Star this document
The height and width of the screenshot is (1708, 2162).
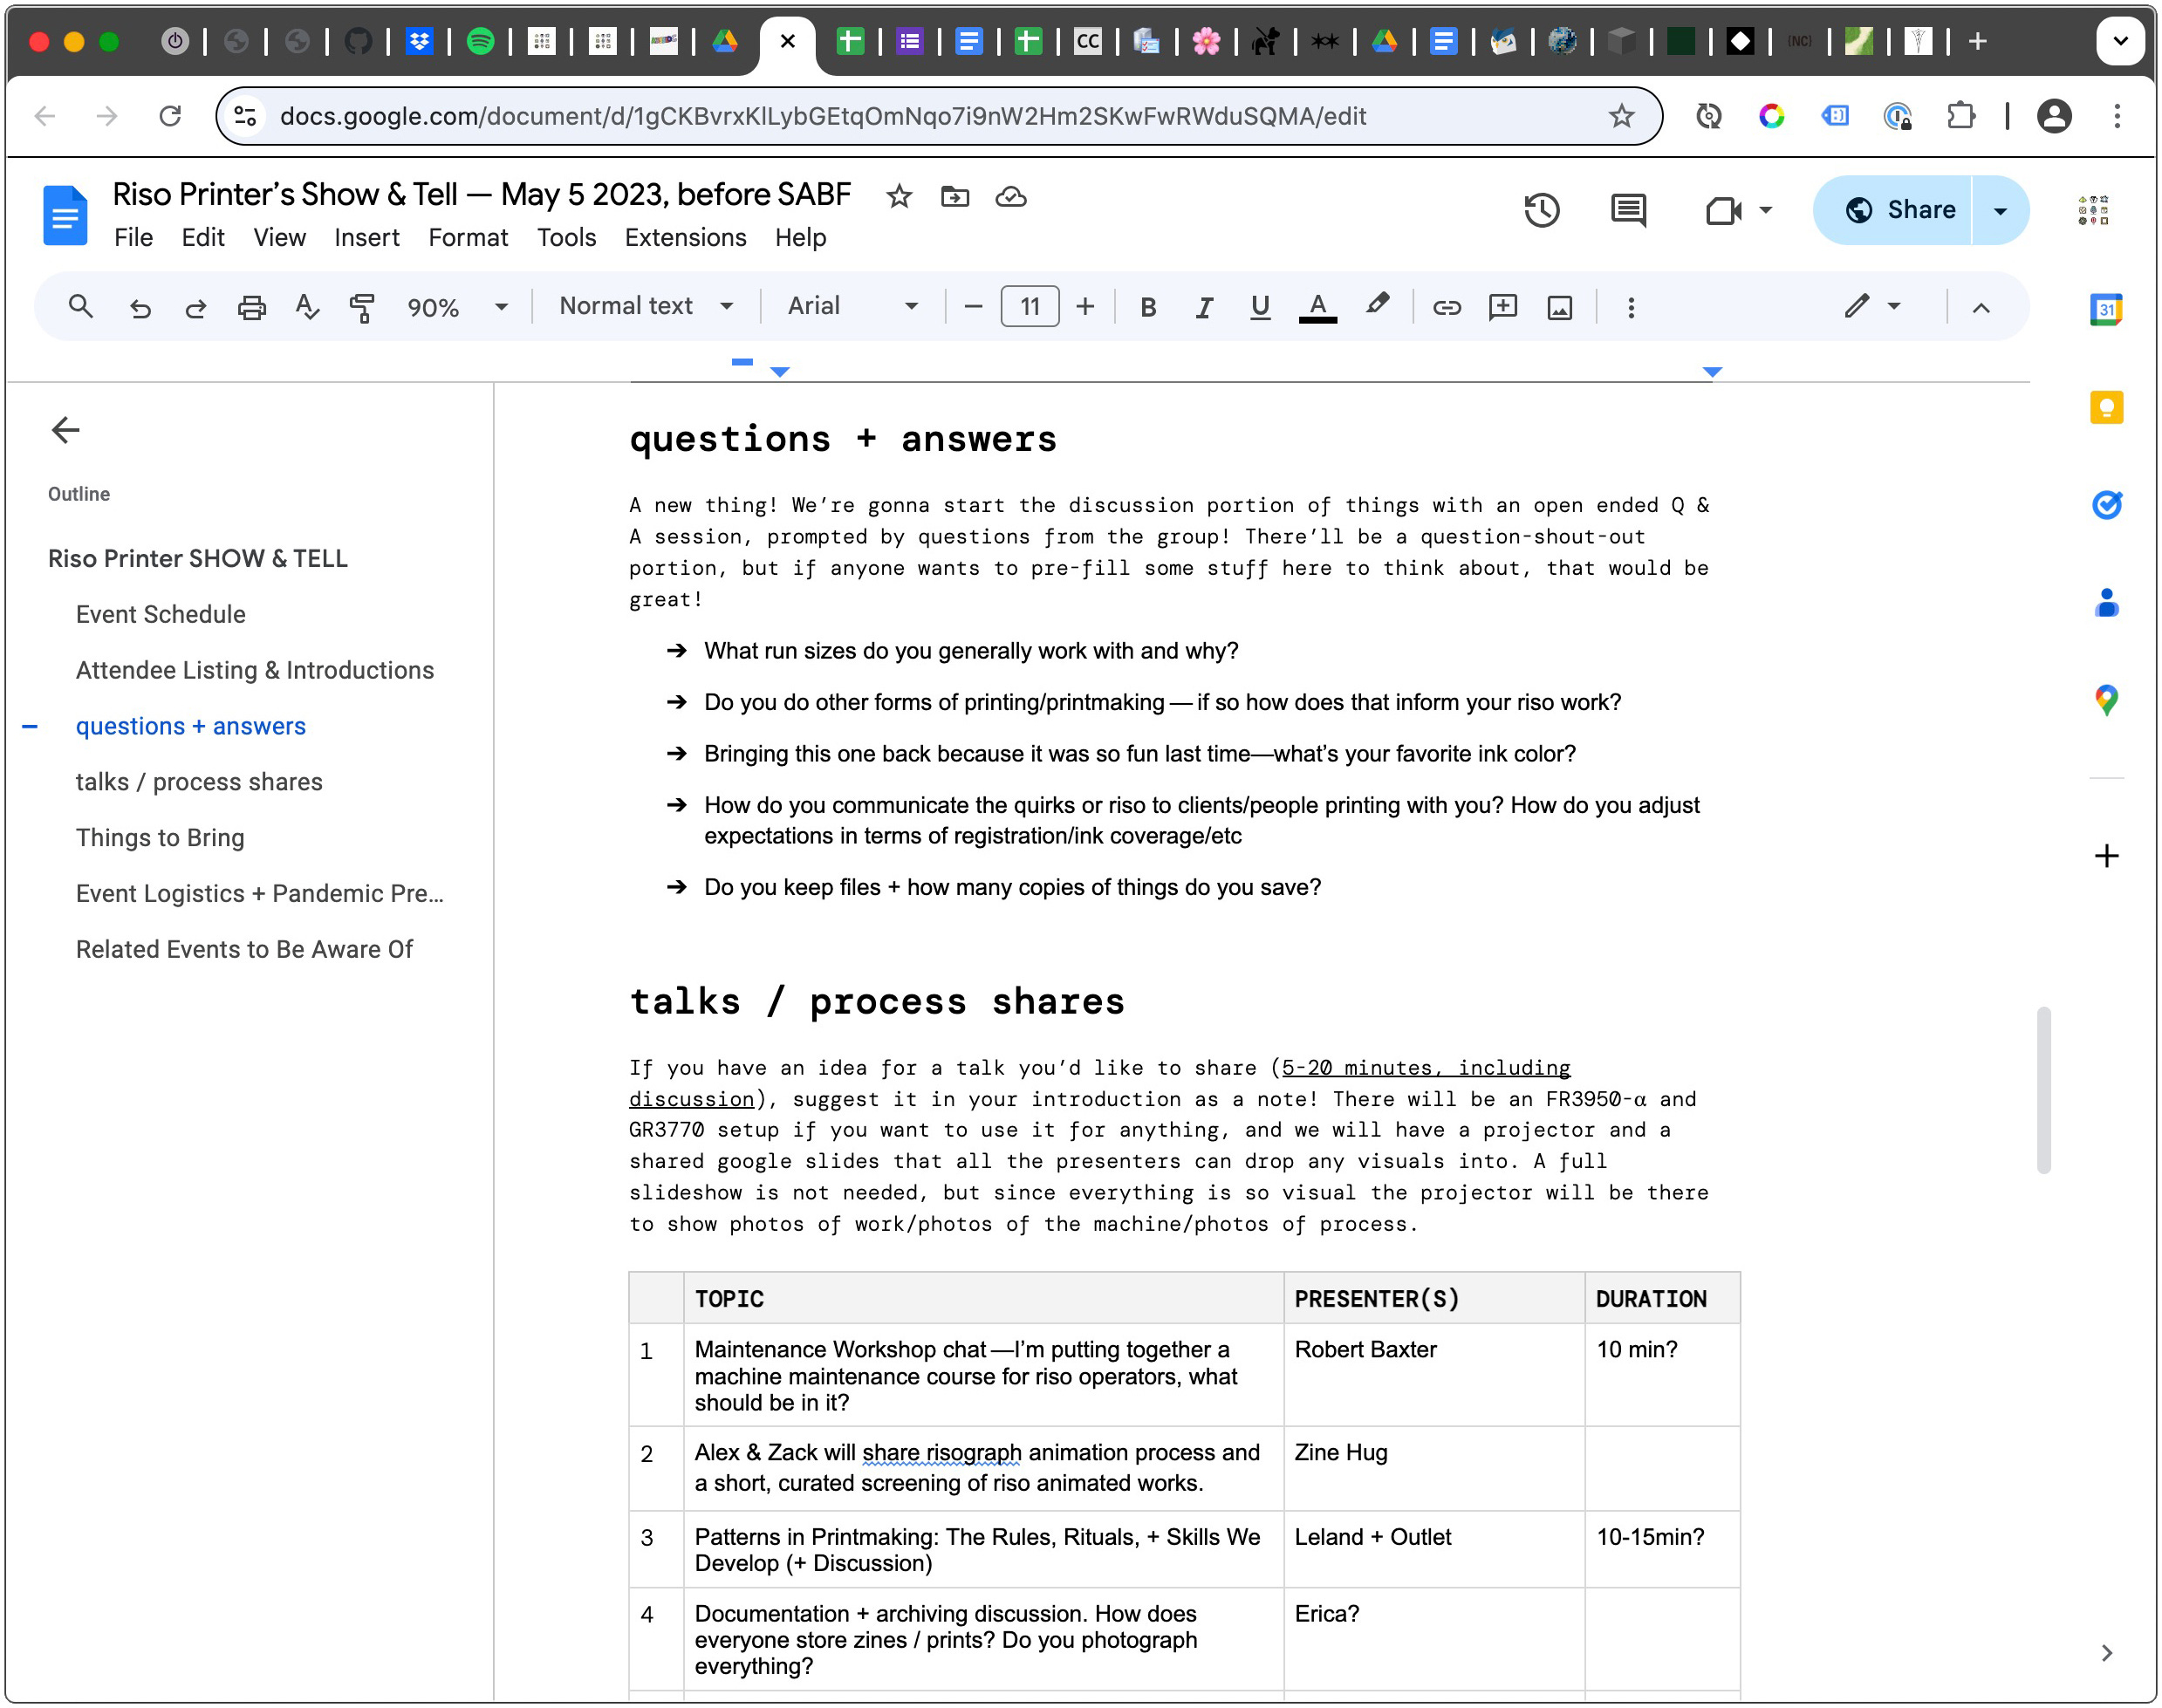pos(899,196)
